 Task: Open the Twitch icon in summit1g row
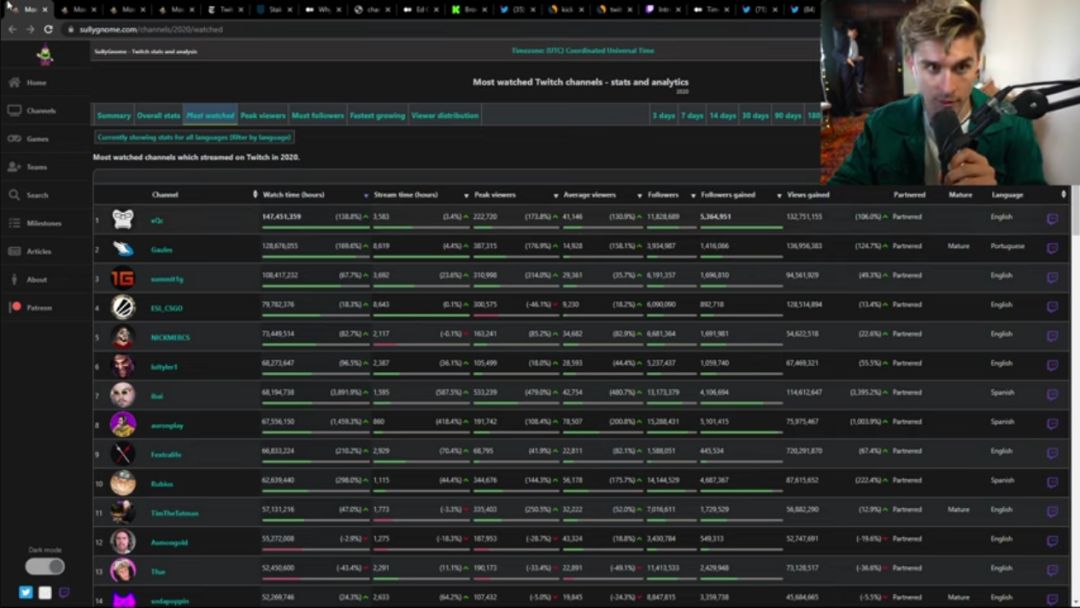[1052, 277]
